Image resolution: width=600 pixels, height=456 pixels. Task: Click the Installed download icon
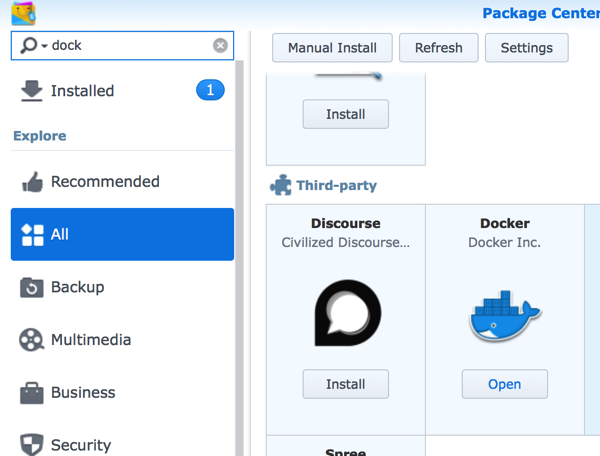point(32,91)
